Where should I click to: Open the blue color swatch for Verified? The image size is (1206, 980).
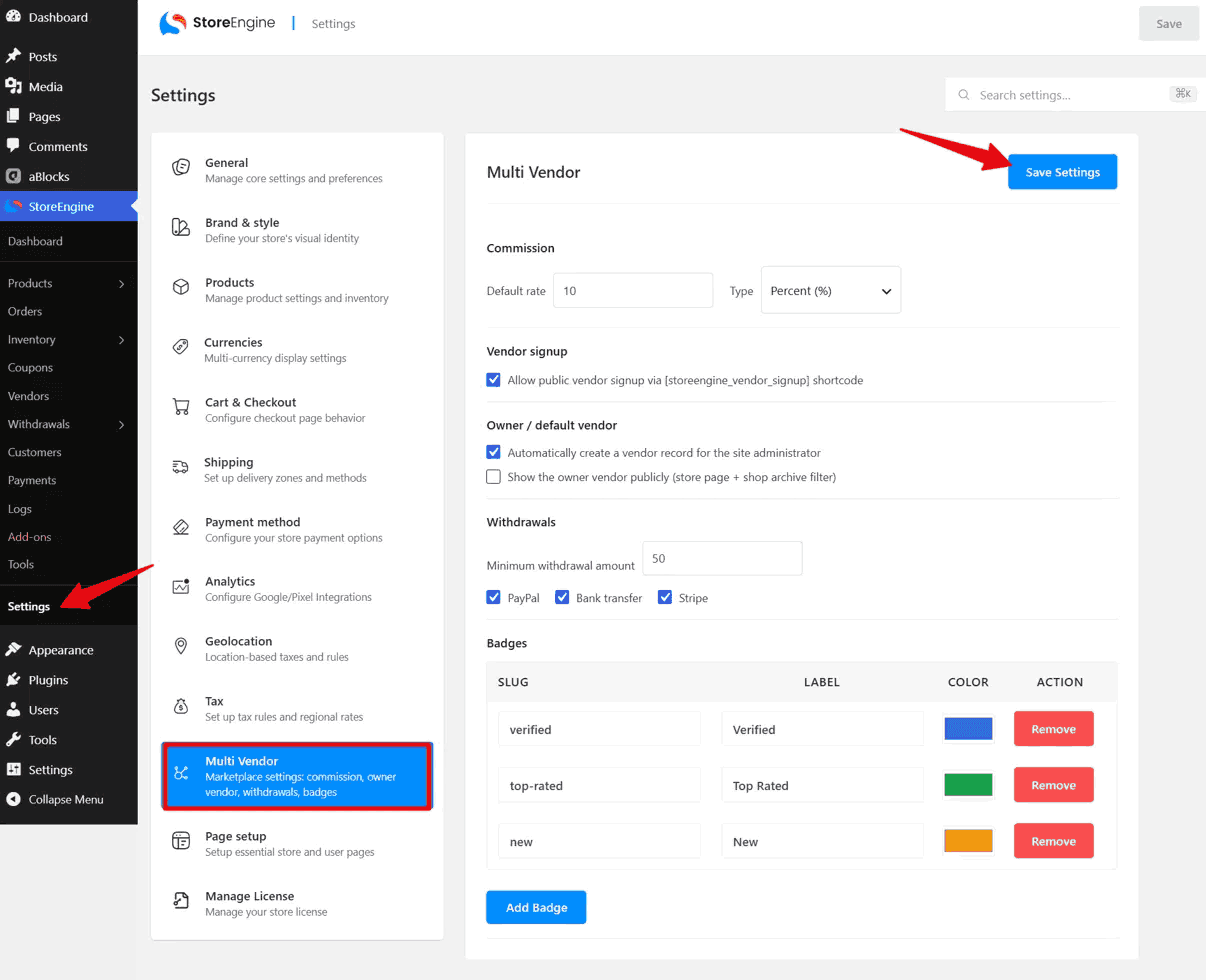pyautogui.click(x=968, y=729)
